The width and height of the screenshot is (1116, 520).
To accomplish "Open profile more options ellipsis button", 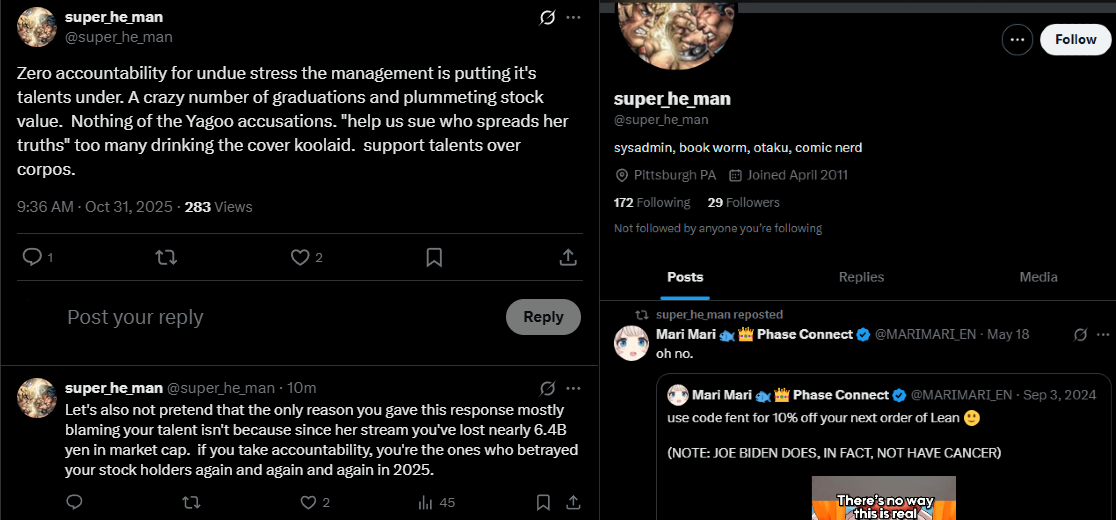I will pos(1017,39).
